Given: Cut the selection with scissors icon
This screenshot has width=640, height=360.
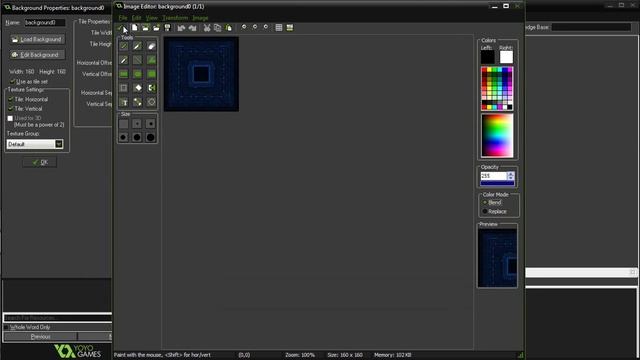Looking at the screenshot, I should 207,28.
